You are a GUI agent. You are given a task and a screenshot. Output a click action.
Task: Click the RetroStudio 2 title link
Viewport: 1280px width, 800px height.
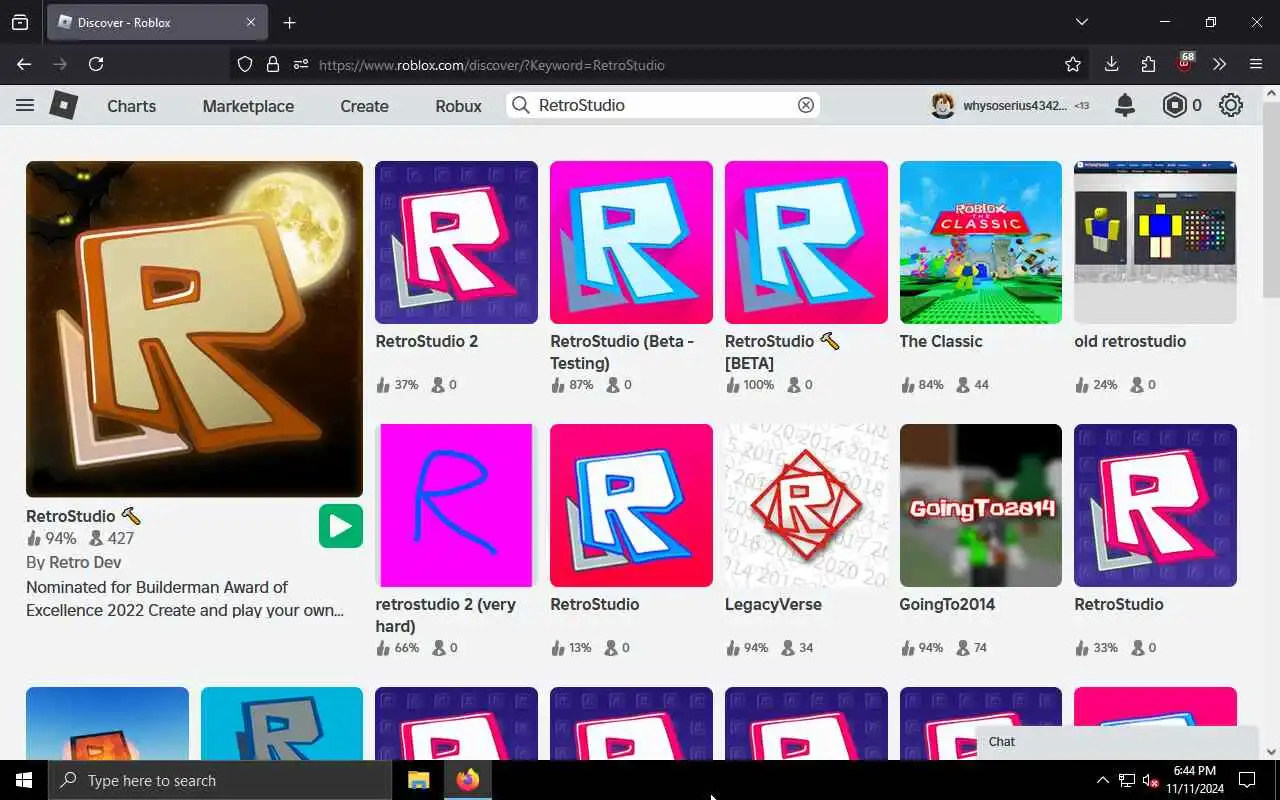click(x=427, y=341)
